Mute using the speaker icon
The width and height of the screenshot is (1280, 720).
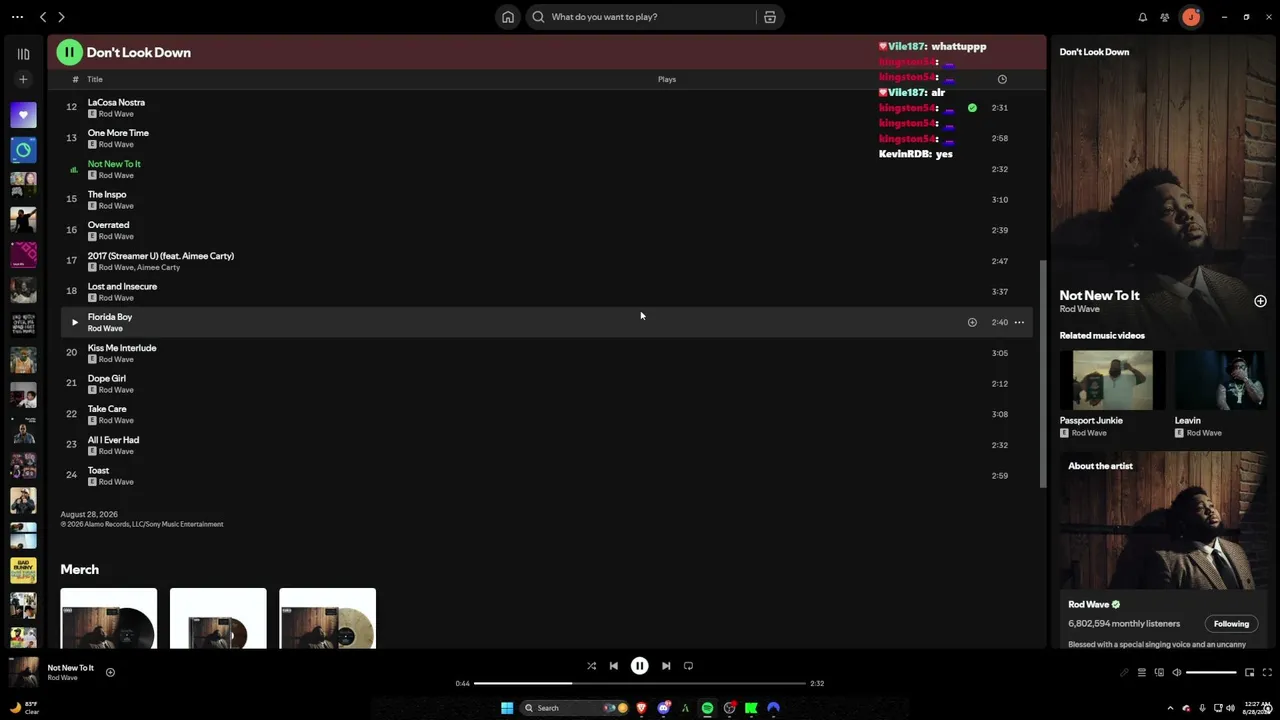coord(1176,673)
